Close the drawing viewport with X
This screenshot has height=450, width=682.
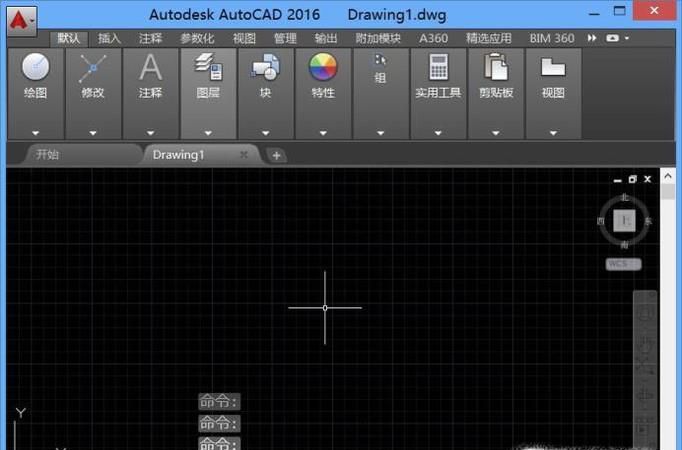[648, 179]
